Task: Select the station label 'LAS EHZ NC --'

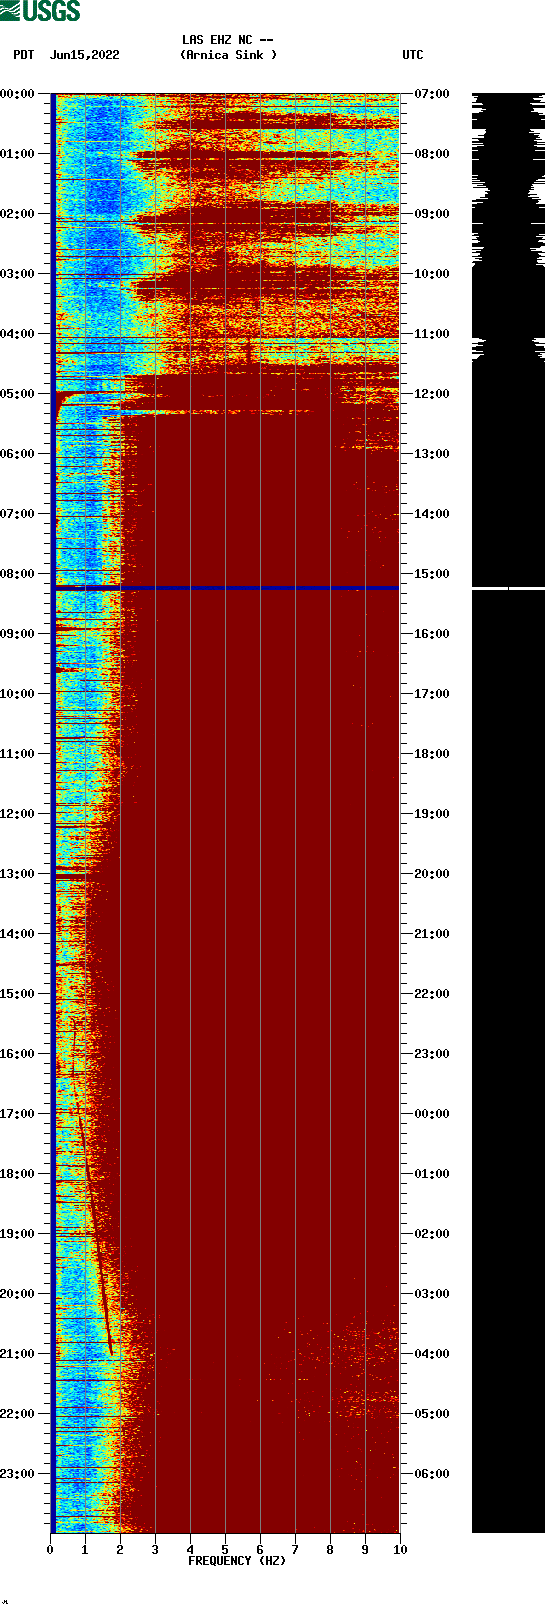Action: 227,40
